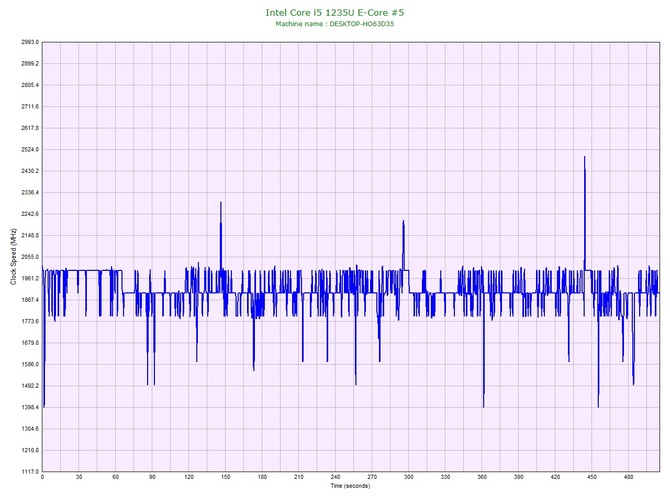Screen dimensions: 670x503
Task: Click the 480 seconds x-axis tick label
Action: pyautogui.click(x=629, y=477)
